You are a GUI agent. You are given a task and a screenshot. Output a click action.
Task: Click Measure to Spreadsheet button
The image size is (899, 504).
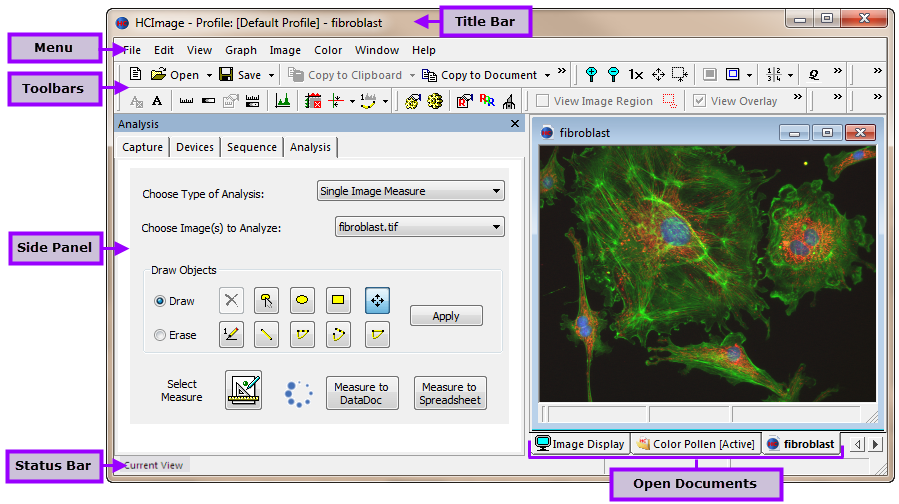[x=450, y=393]
